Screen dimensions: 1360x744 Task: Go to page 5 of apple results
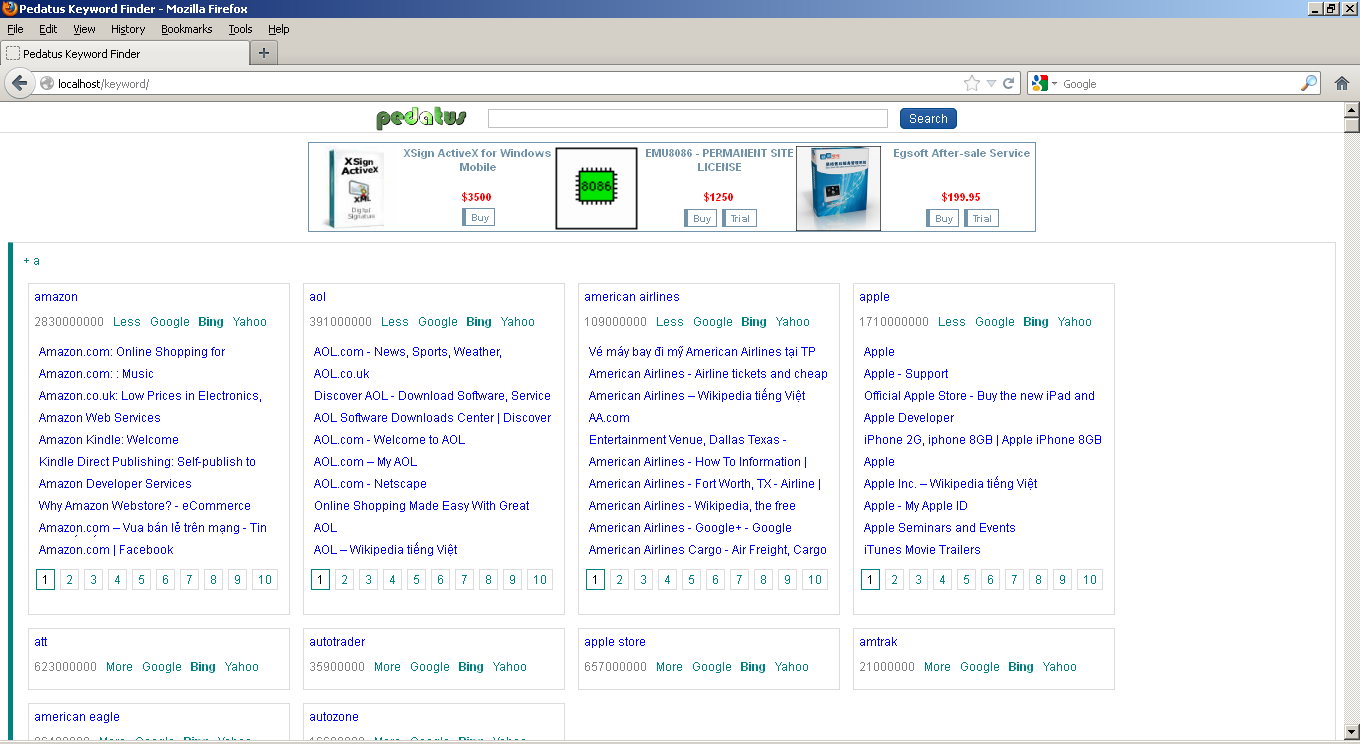pyautogui.click(x=966, y=580)
